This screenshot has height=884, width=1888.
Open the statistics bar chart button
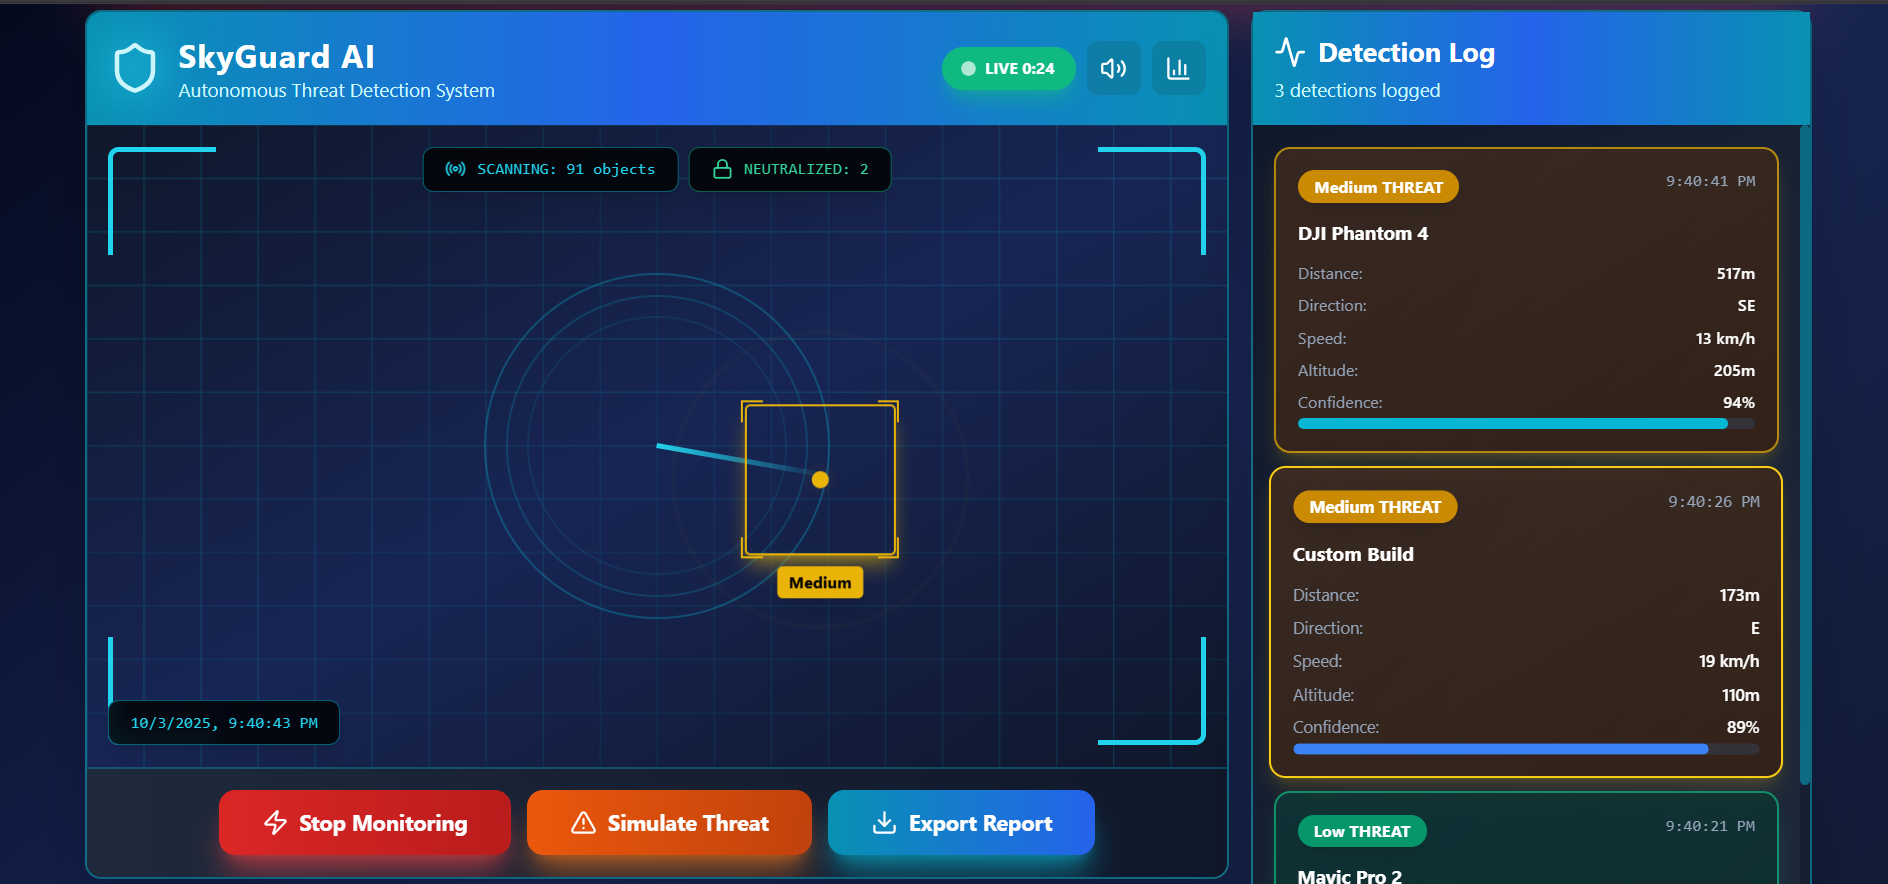coord(1179,68)
